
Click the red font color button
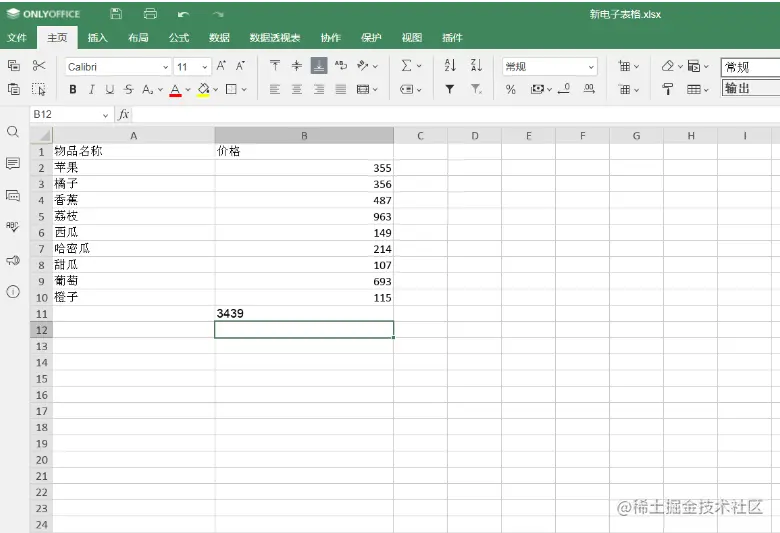[x=175, y=90]
